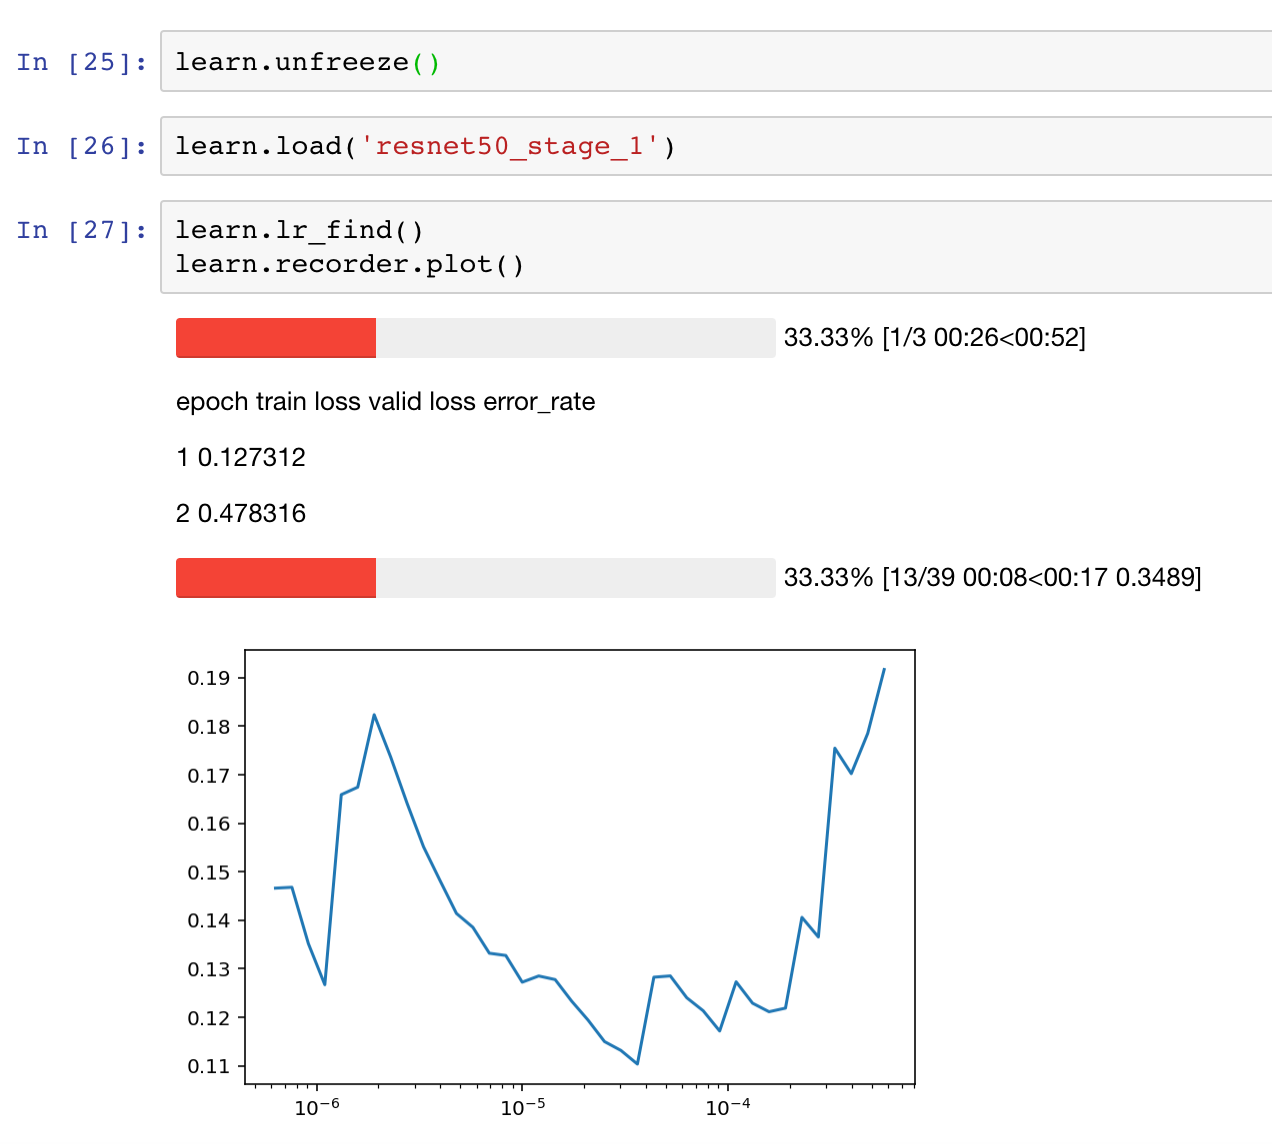Click the row '2 0.478316'
1272x1144 pixels.
coord(241,514)
